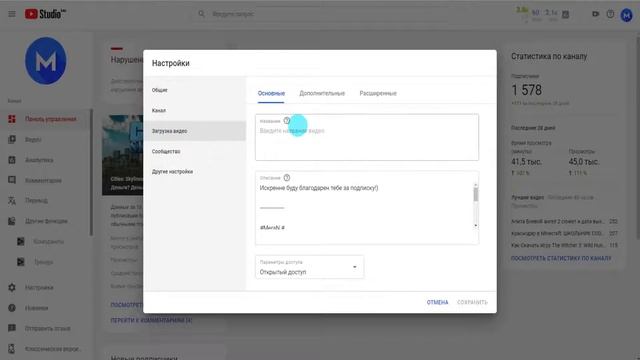The image size is (640, 360).
Task: Click Панель управления sidebar label
Action: (x=51, y=119)
